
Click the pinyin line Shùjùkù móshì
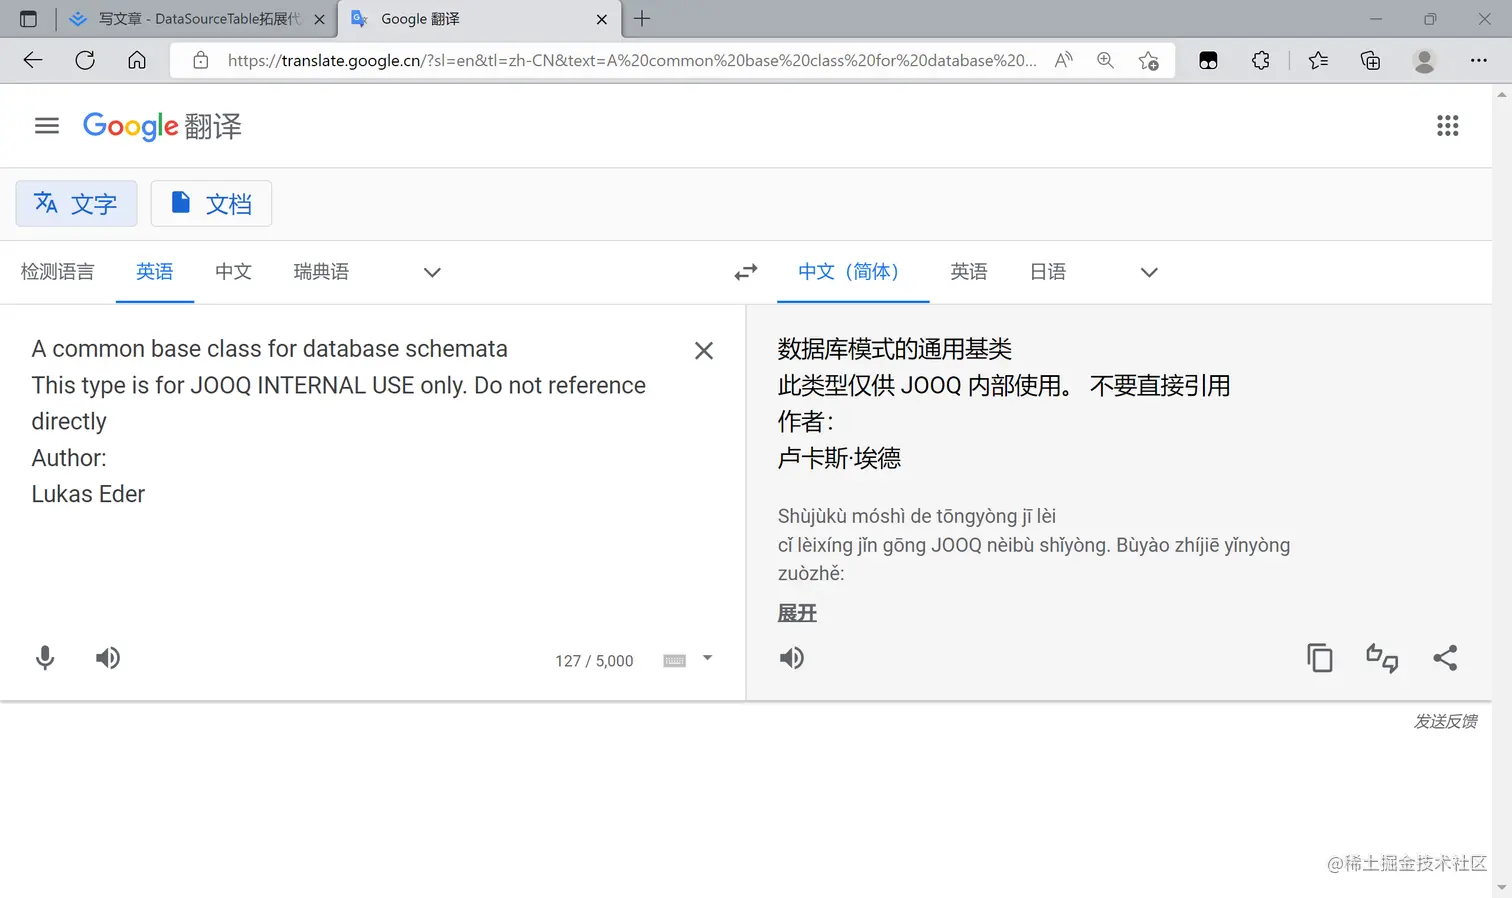point(917,516)
